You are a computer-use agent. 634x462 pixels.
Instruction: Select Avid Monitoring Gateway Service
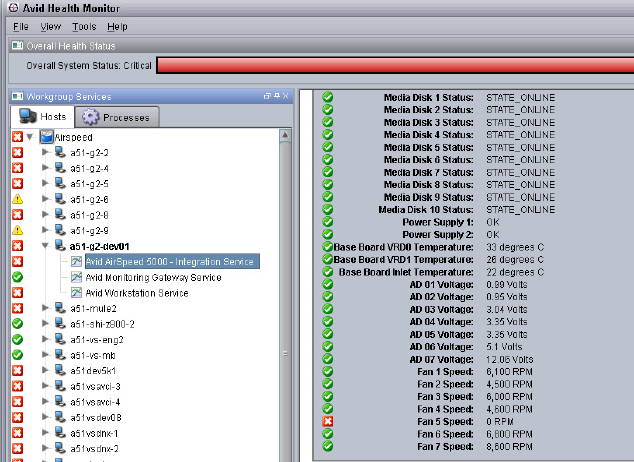click(153, 277)
